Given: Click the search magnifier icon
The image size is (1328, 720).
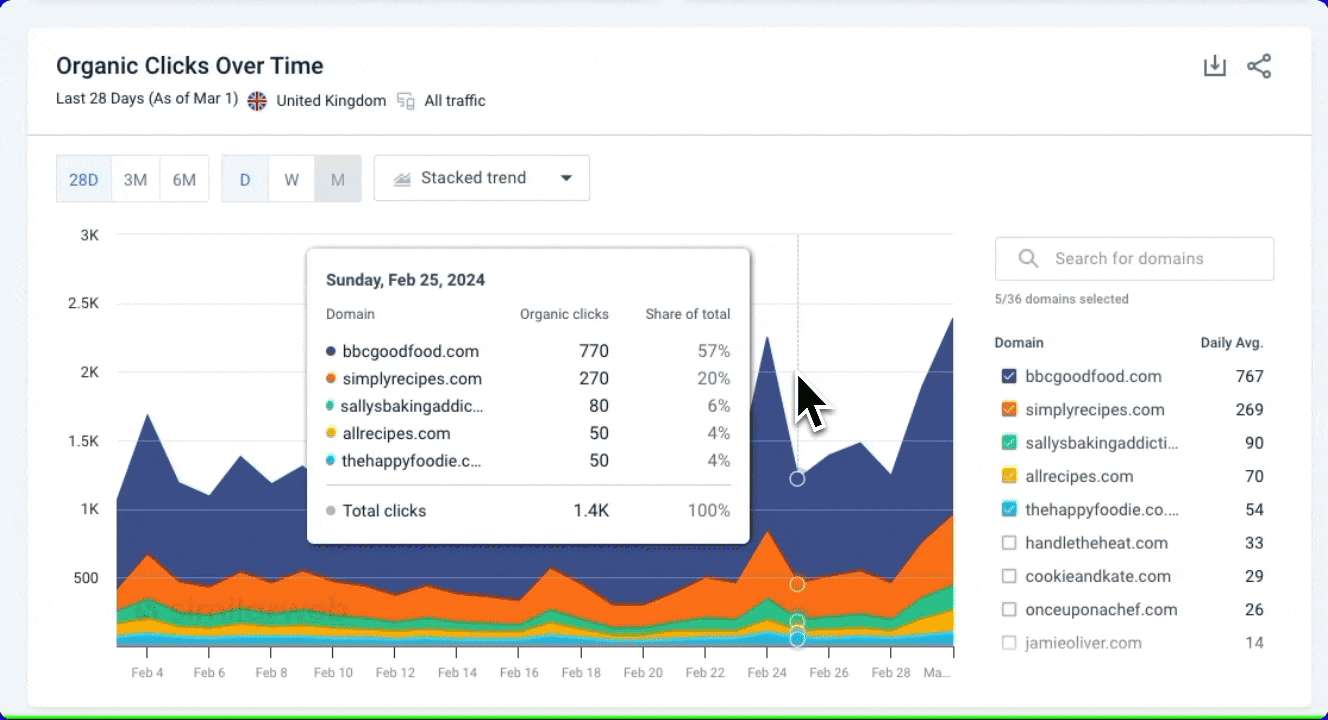Looking at the screenshot, I should (1028, 258).
